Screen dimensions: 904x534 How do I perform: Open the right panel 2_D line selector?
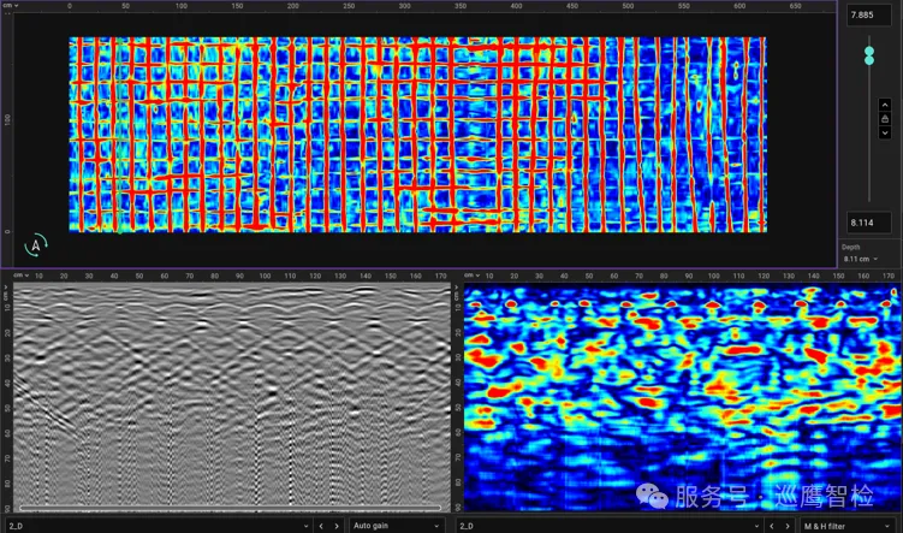(x=607, y=525)
